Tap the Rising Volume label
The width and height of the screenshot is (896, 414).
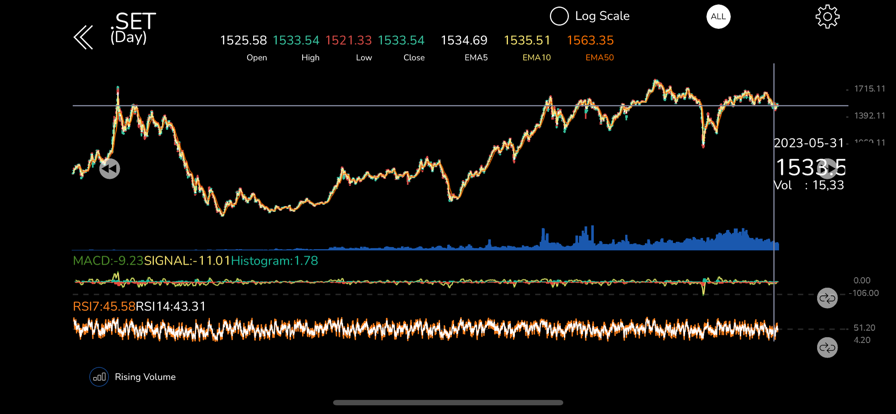click(145, 377)
